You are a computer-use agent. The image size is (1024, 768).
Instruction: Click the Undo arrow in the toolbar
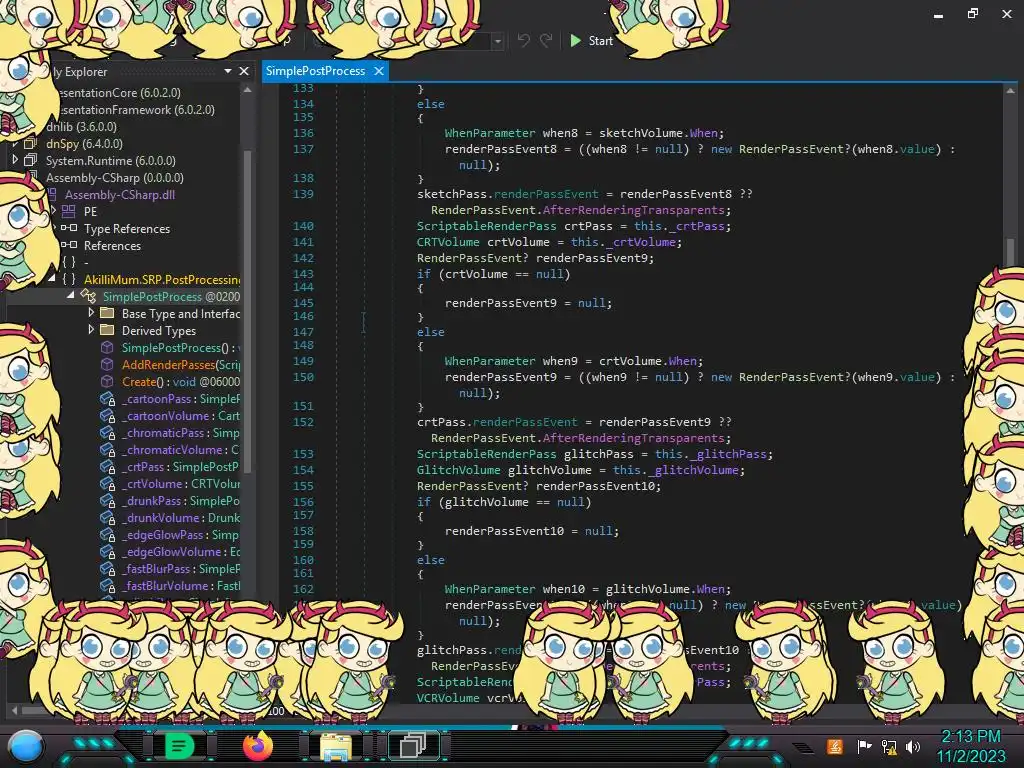pos(524,40)
